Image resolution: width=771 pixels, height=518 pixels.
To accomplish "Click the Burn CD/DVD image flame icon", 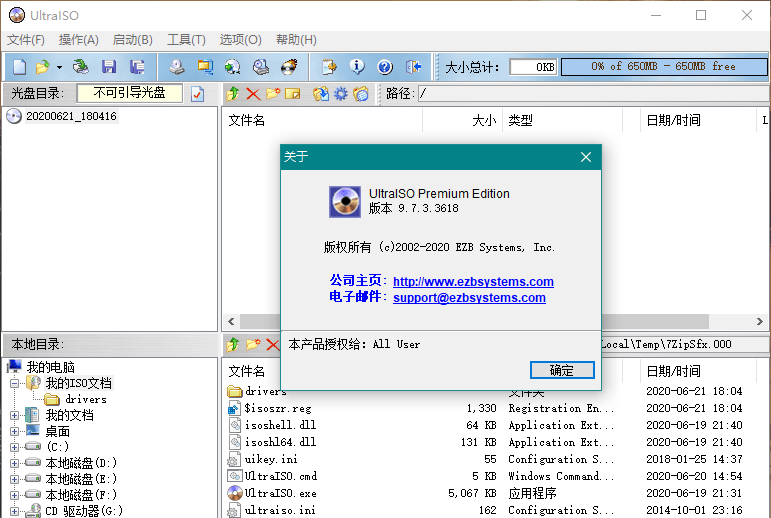I will (x=289, y=66).
